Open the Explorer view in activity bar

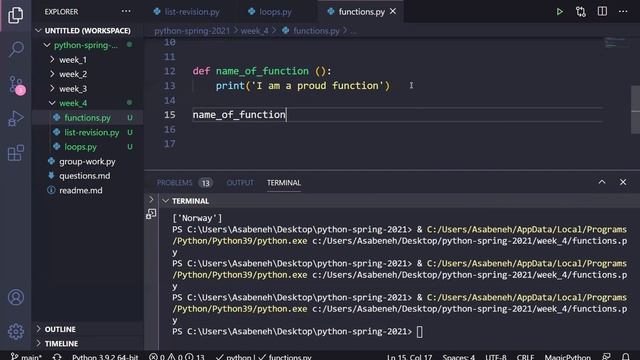16,16
